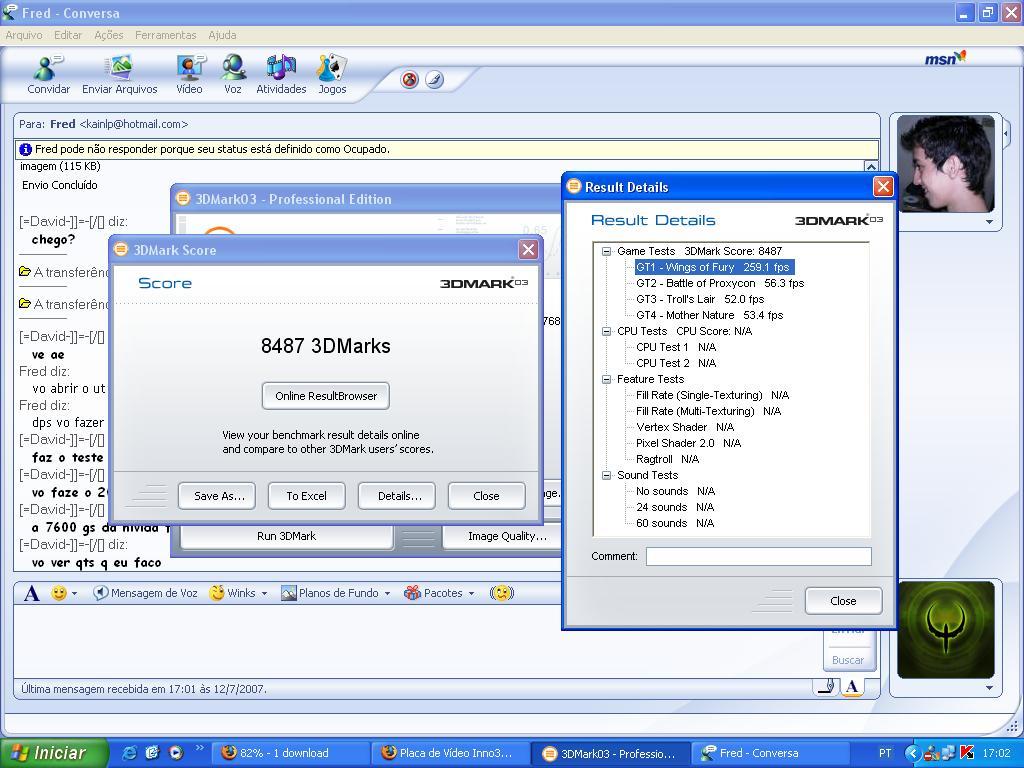The image size is (1024, 768).
Task: Switch to text typing tab icon
Action: pyautogui.click(x=852, y=686)
